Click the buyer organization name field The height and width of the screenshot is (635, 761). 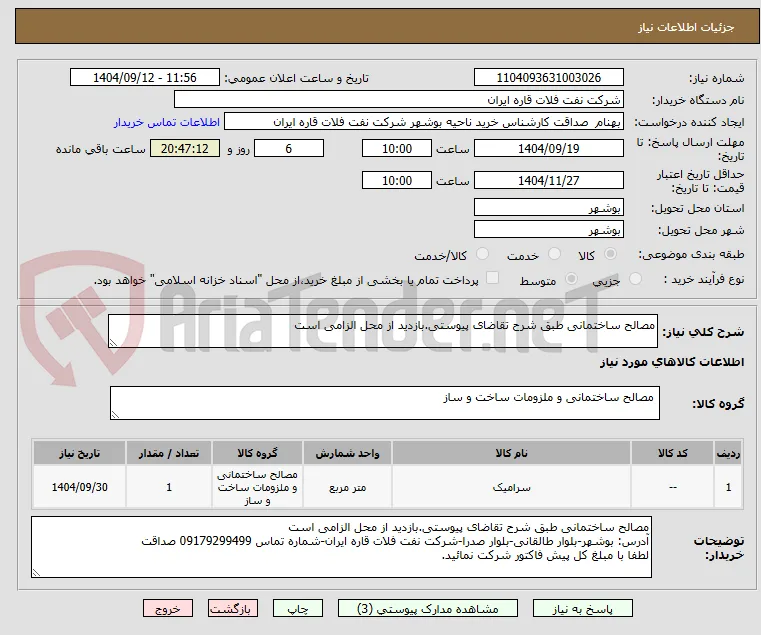(398, 100)
